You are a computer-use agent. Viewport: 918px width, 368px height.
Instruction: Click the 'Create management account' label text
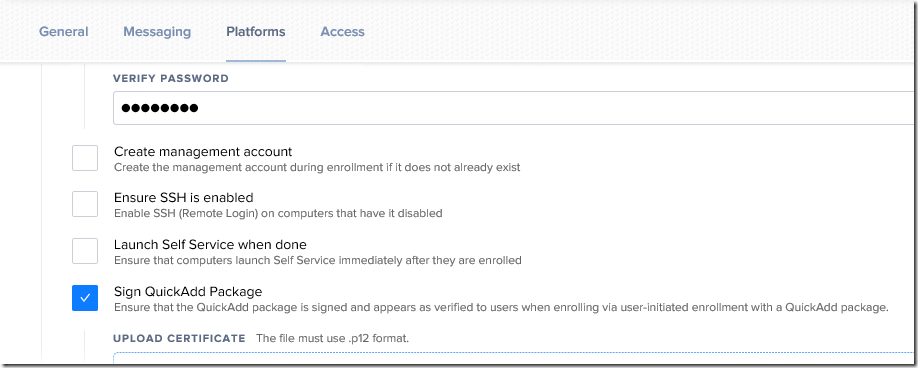[x=203, y=152]
